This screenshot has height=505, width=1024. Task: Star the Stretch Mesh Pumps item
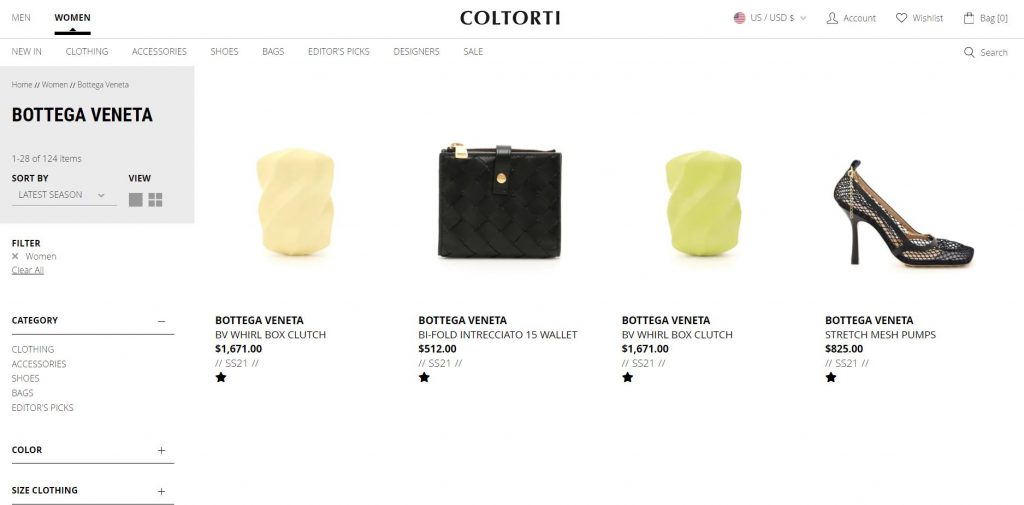pyautogui.click(x=831, y=377)
